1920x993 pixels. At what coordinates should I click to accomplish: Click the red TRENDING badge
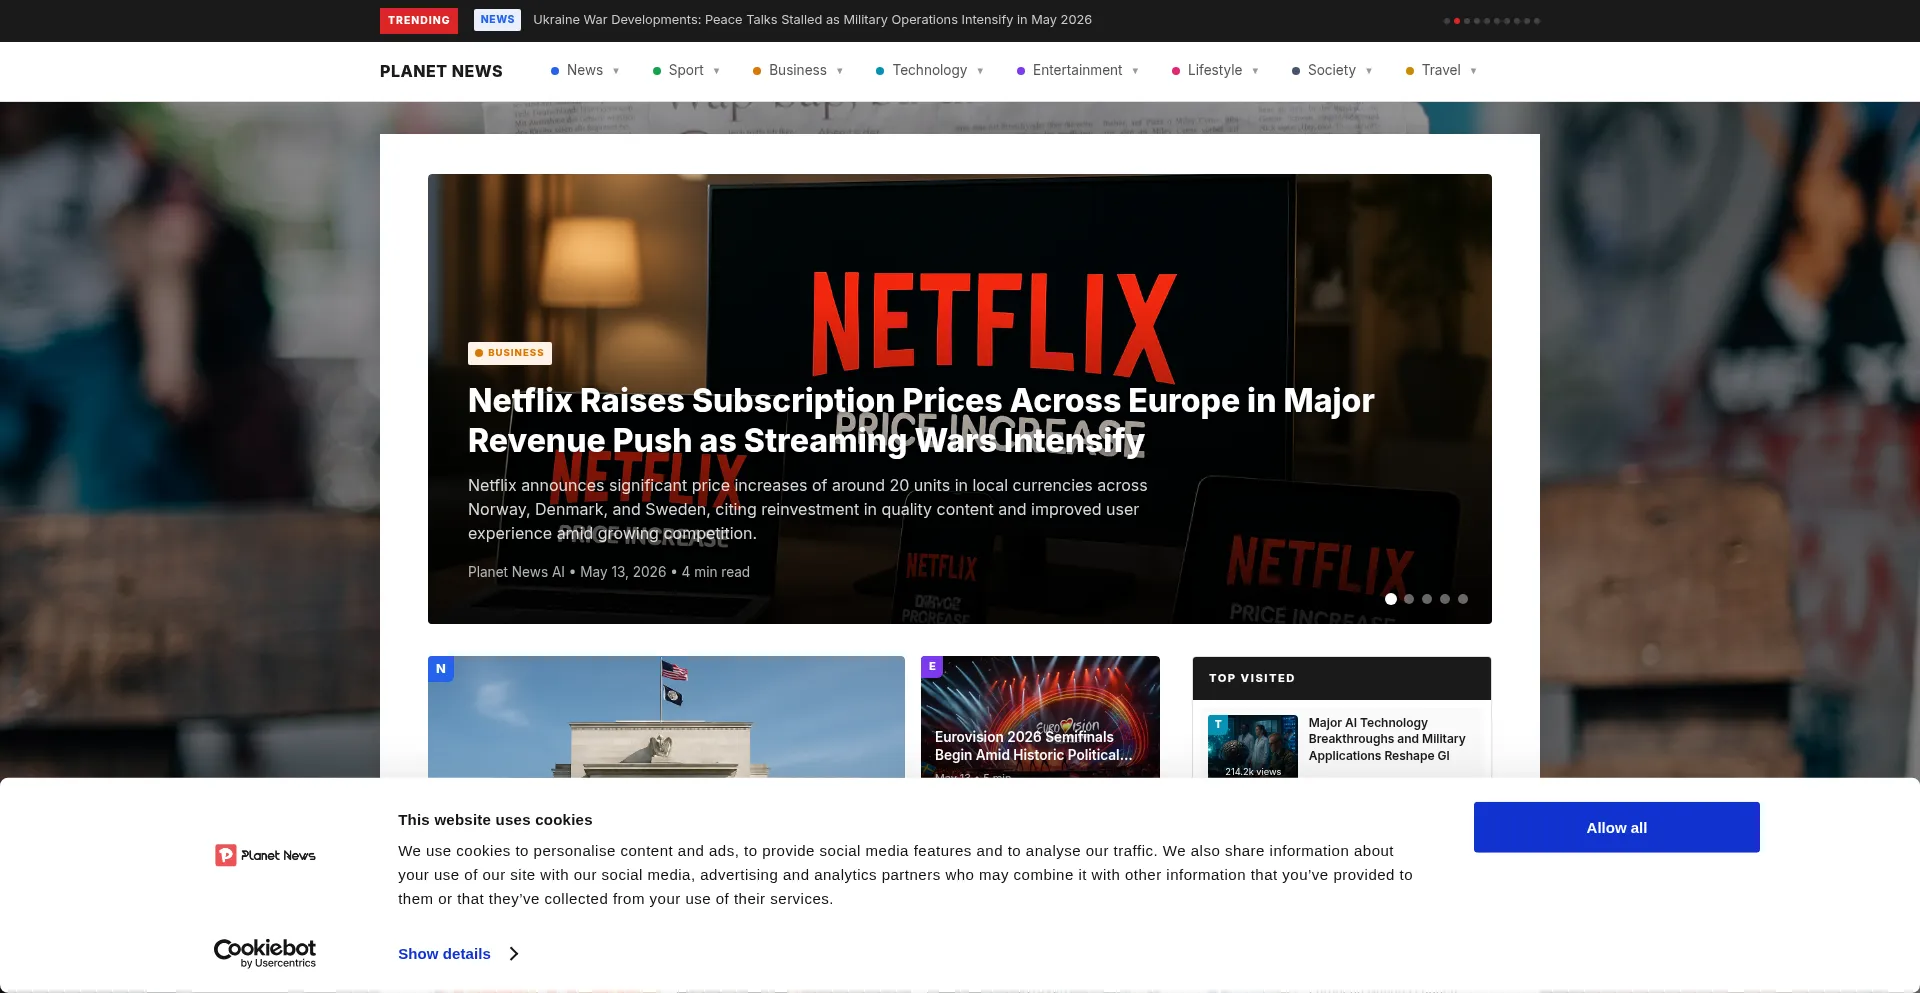(419, 21)
